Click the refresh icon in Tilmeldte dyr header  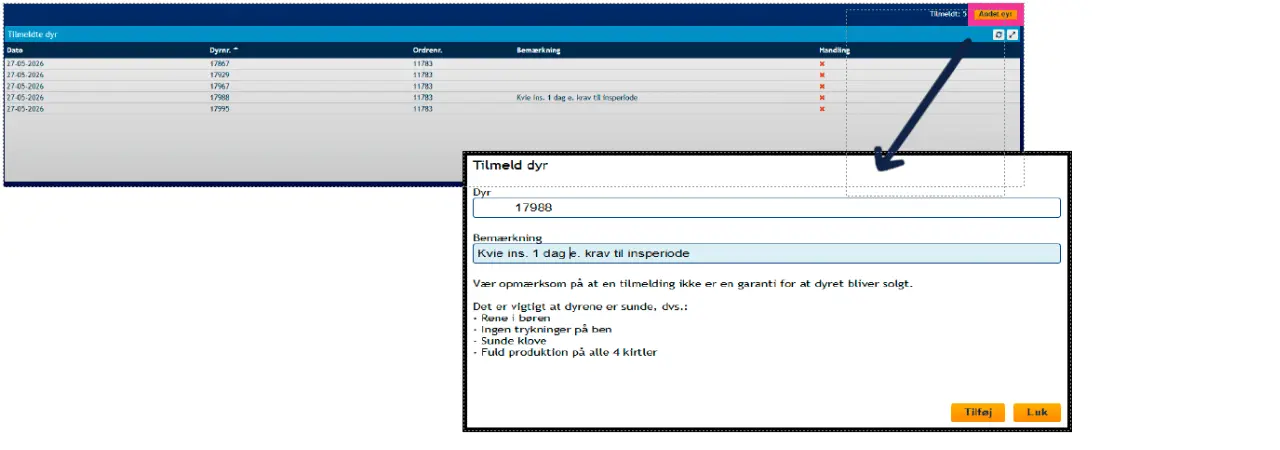tap(998, 35)
